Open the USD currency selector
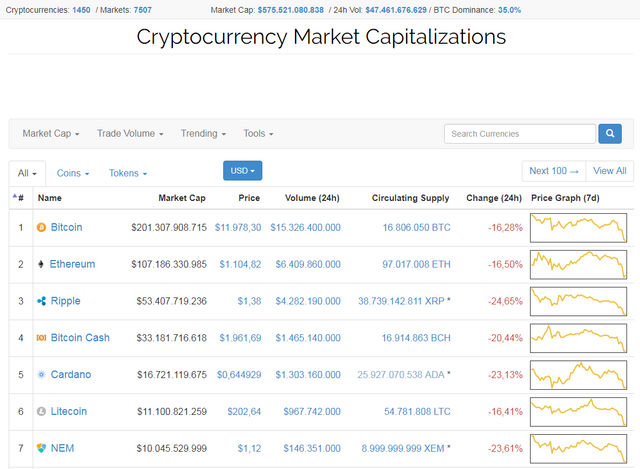The image size is (640, 469). click(x=242, y=171)
